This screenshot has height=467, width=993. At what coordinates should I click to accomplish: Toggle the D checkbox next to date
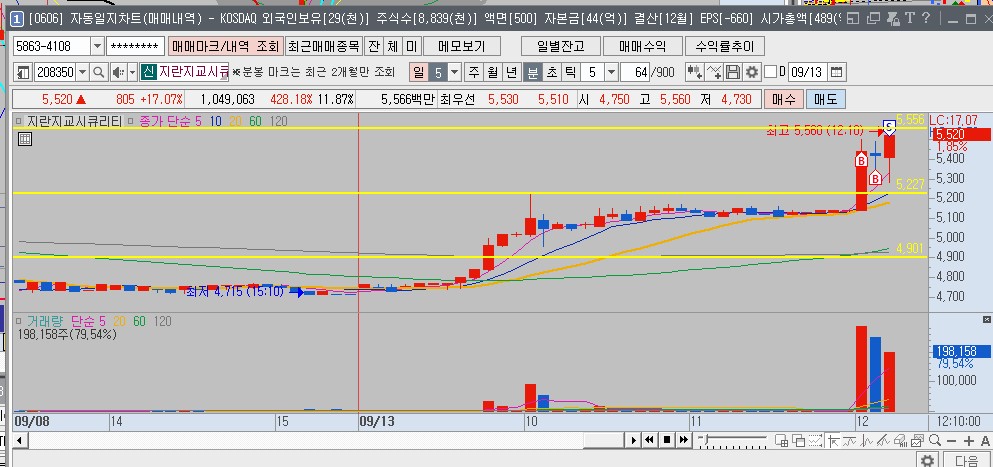[x=770, y=72]
